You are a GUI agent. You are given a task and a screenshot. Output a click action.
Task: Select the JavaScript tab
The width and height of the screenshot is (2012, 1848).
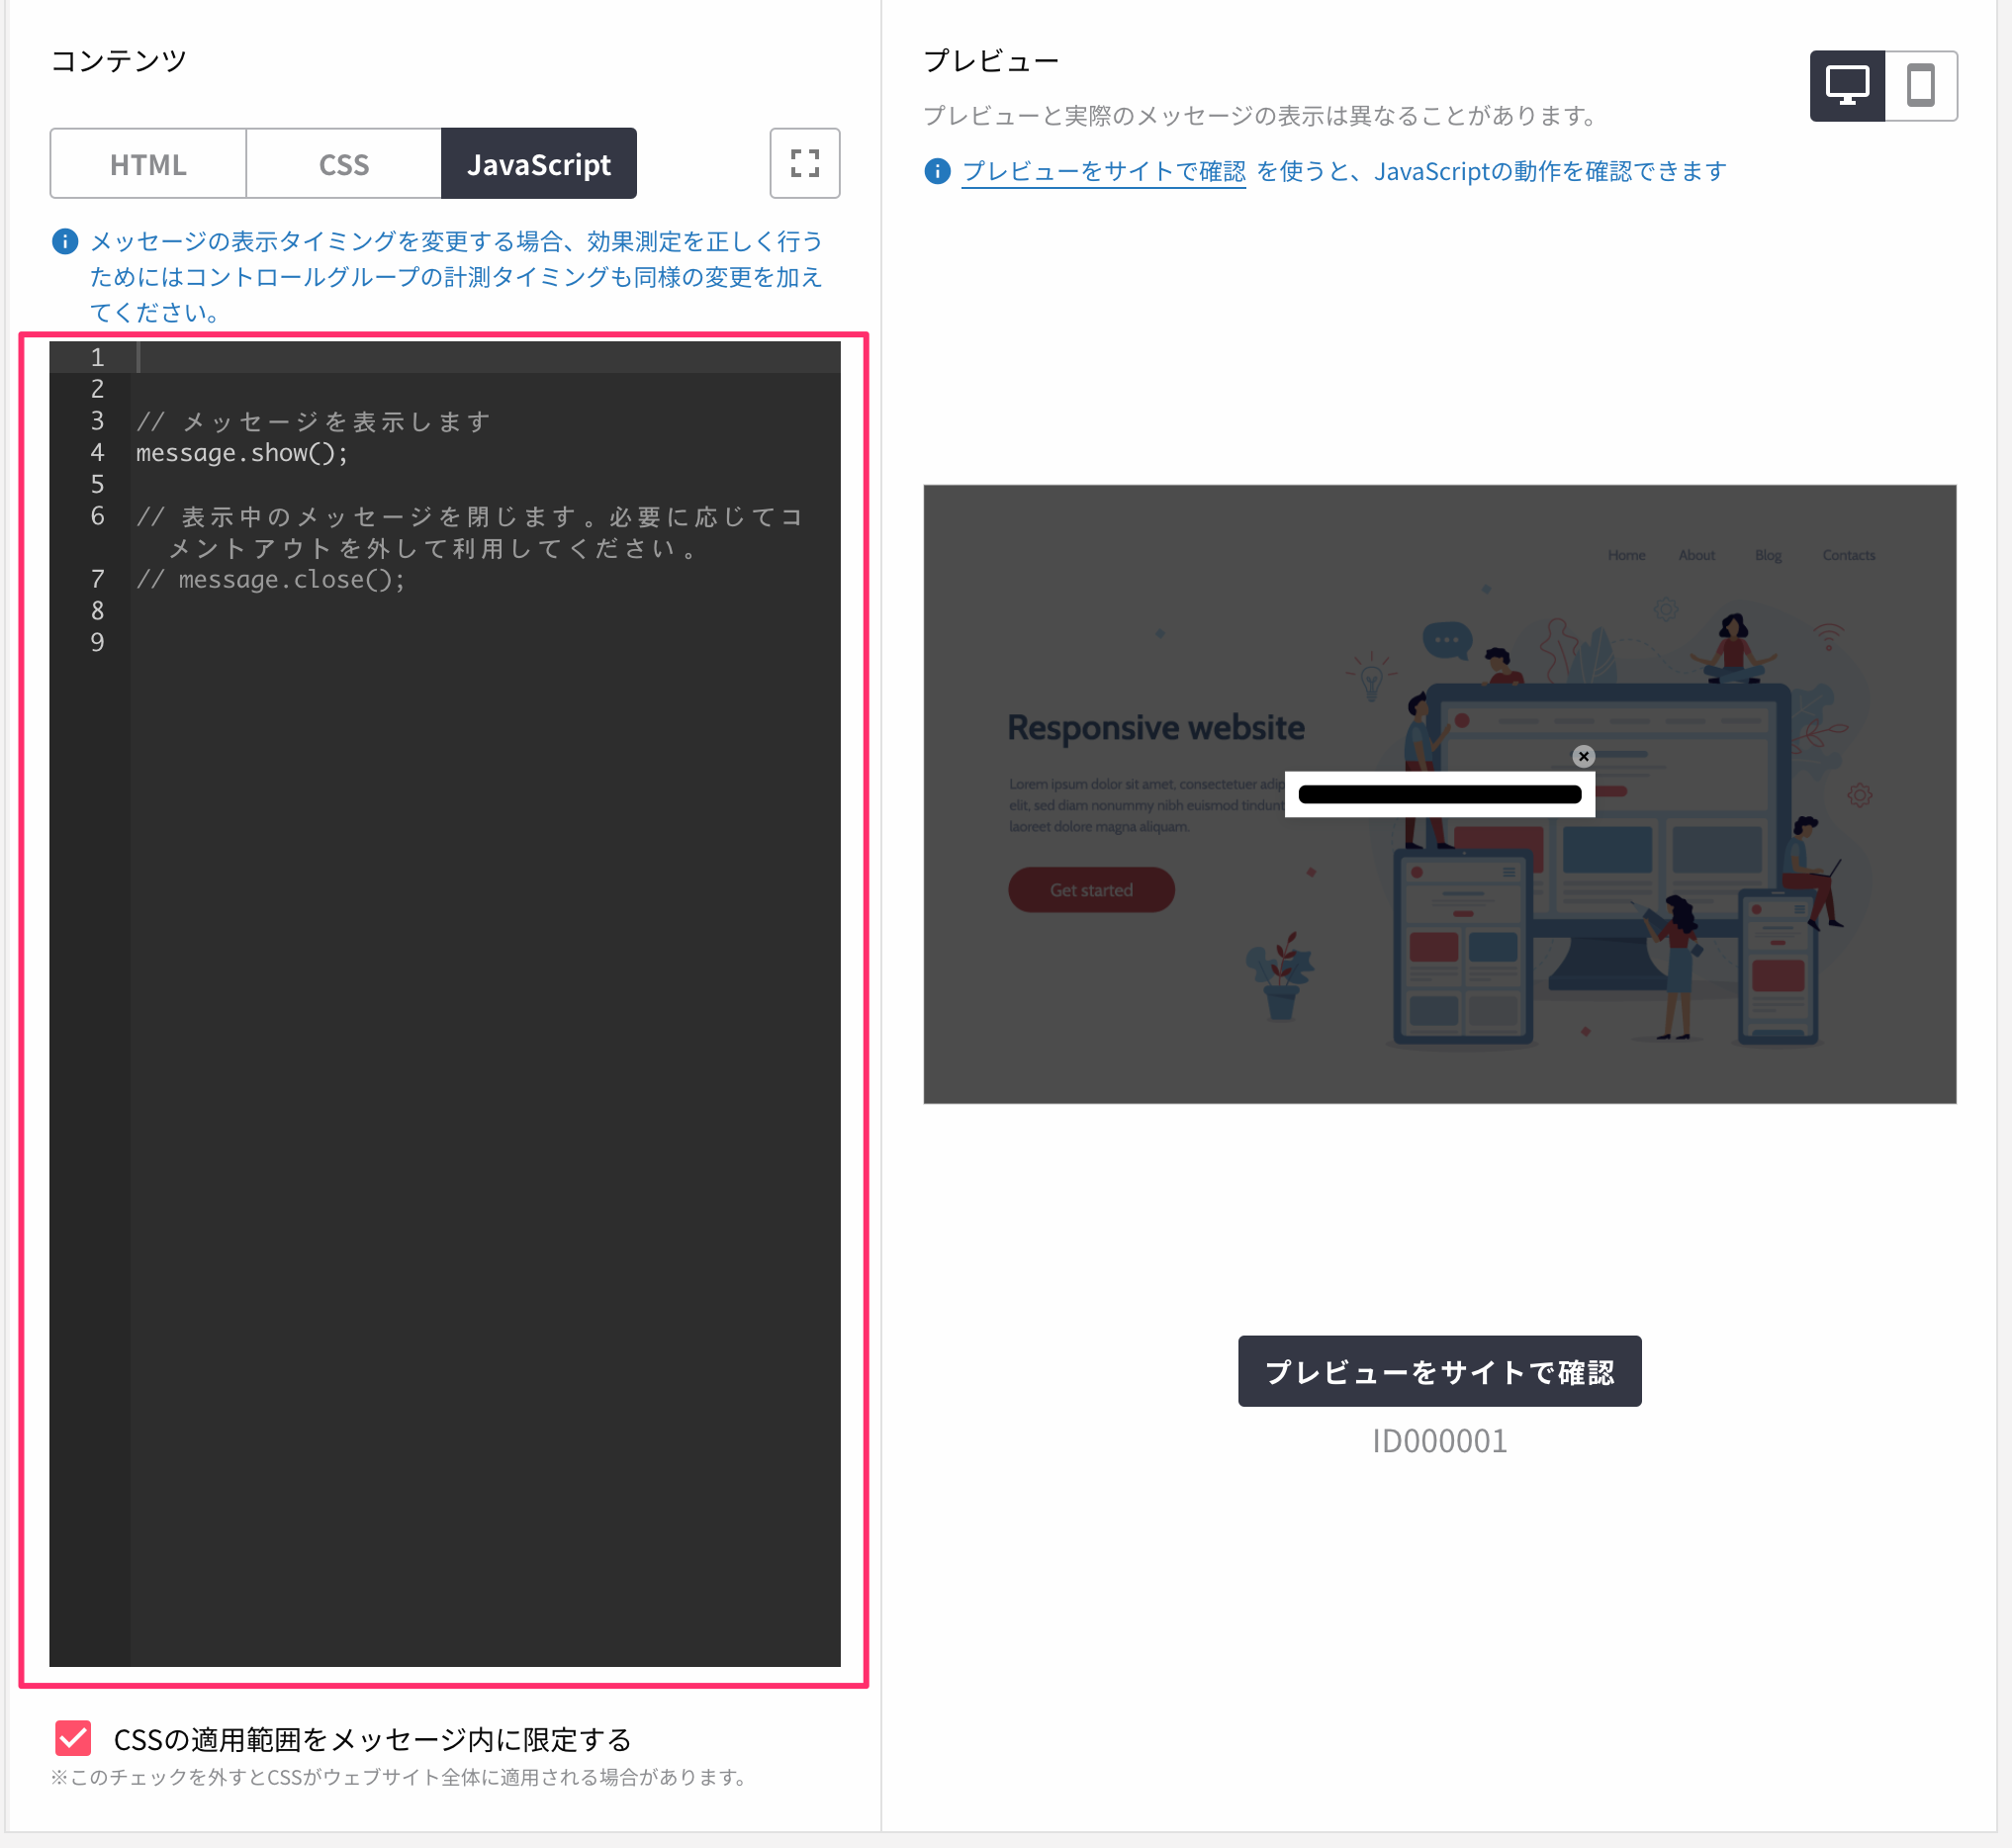[539, 164]
